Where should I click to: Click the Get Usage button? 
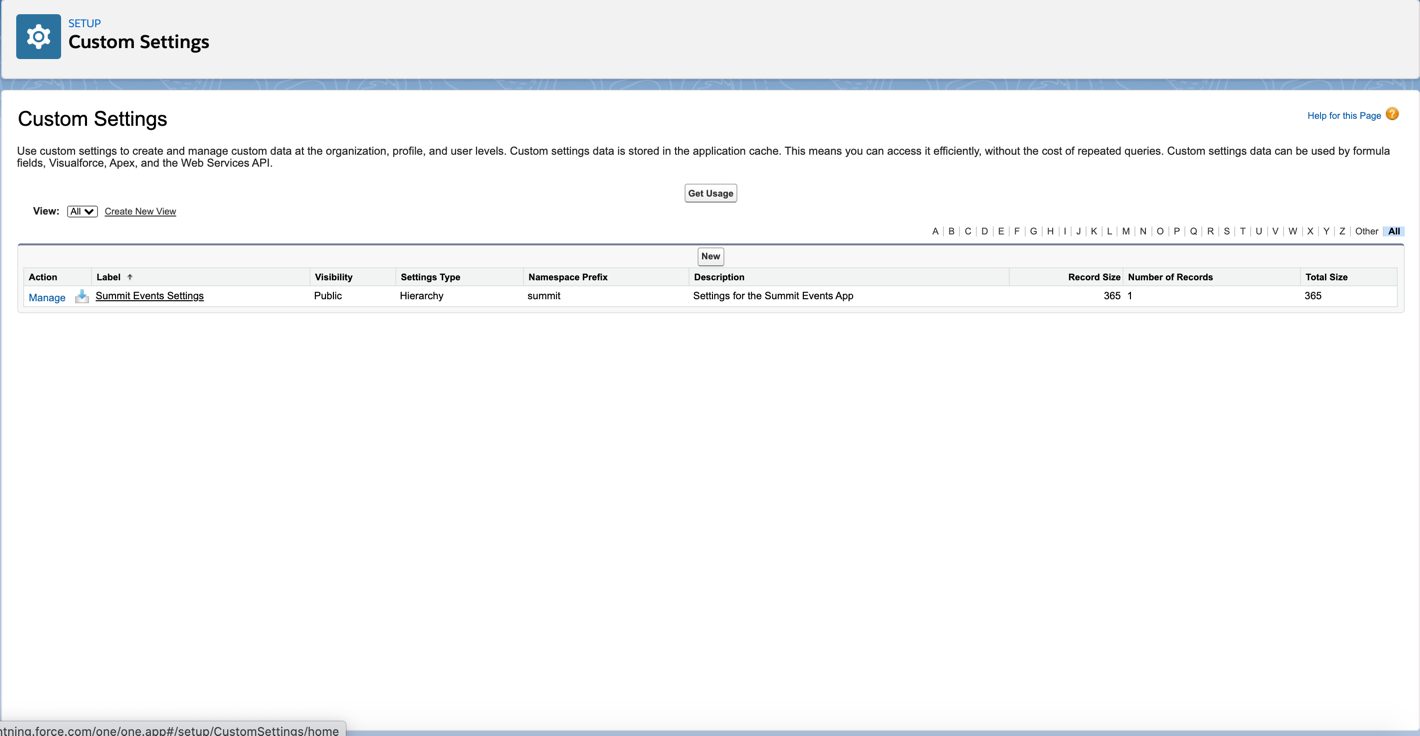tap(710, 193)
